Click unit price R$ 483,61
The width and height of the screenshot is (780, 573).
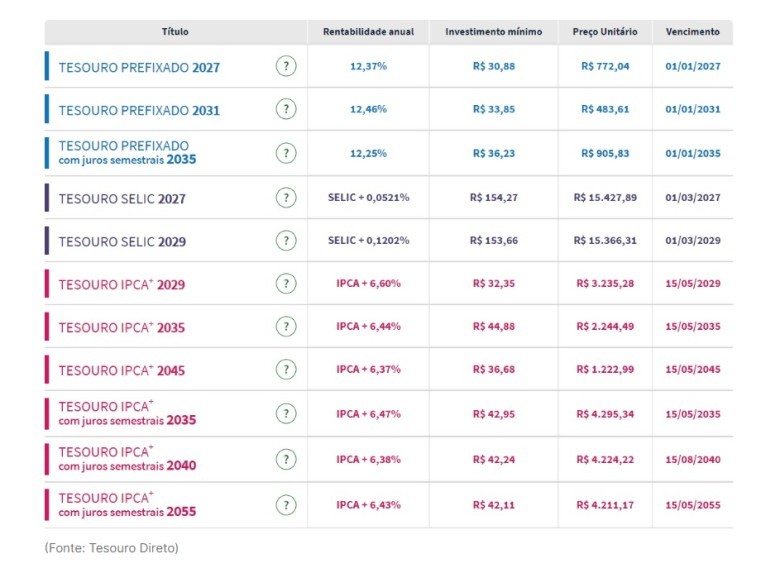[605, 109]
